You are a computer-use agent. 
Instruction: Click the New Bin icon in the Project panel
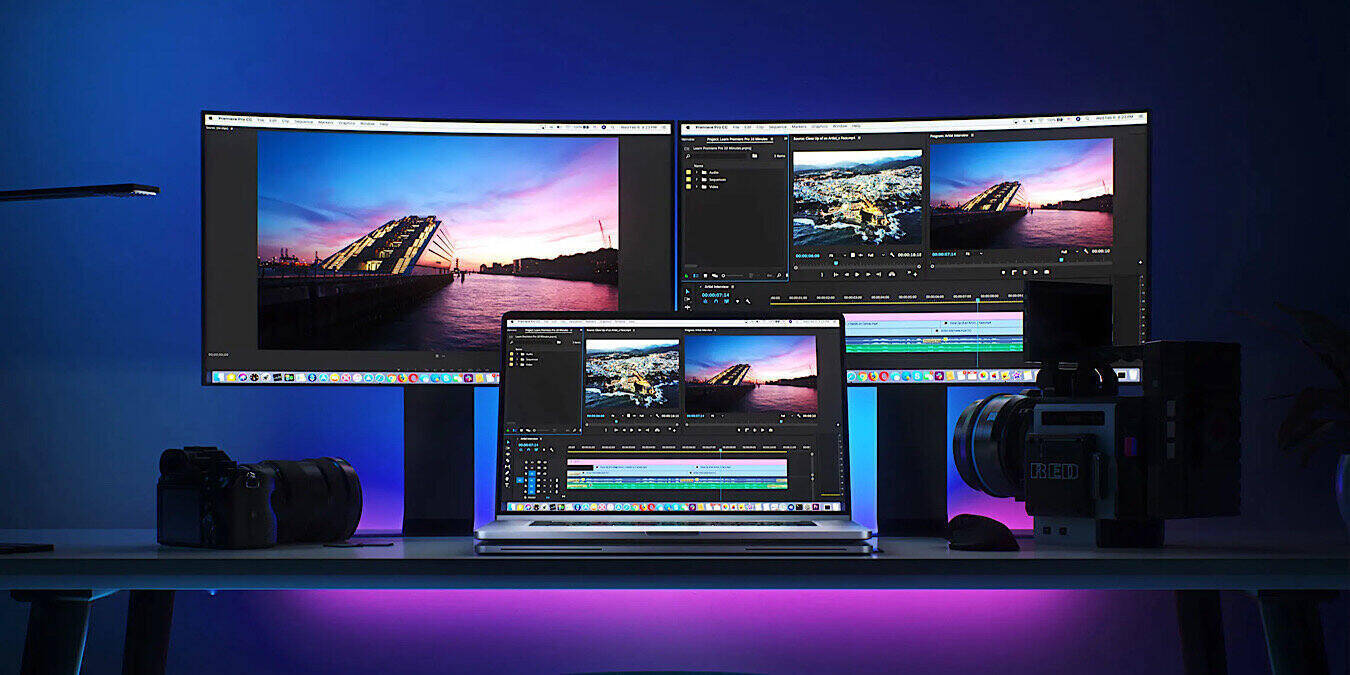pyautogui.click(x=786, y=274)
